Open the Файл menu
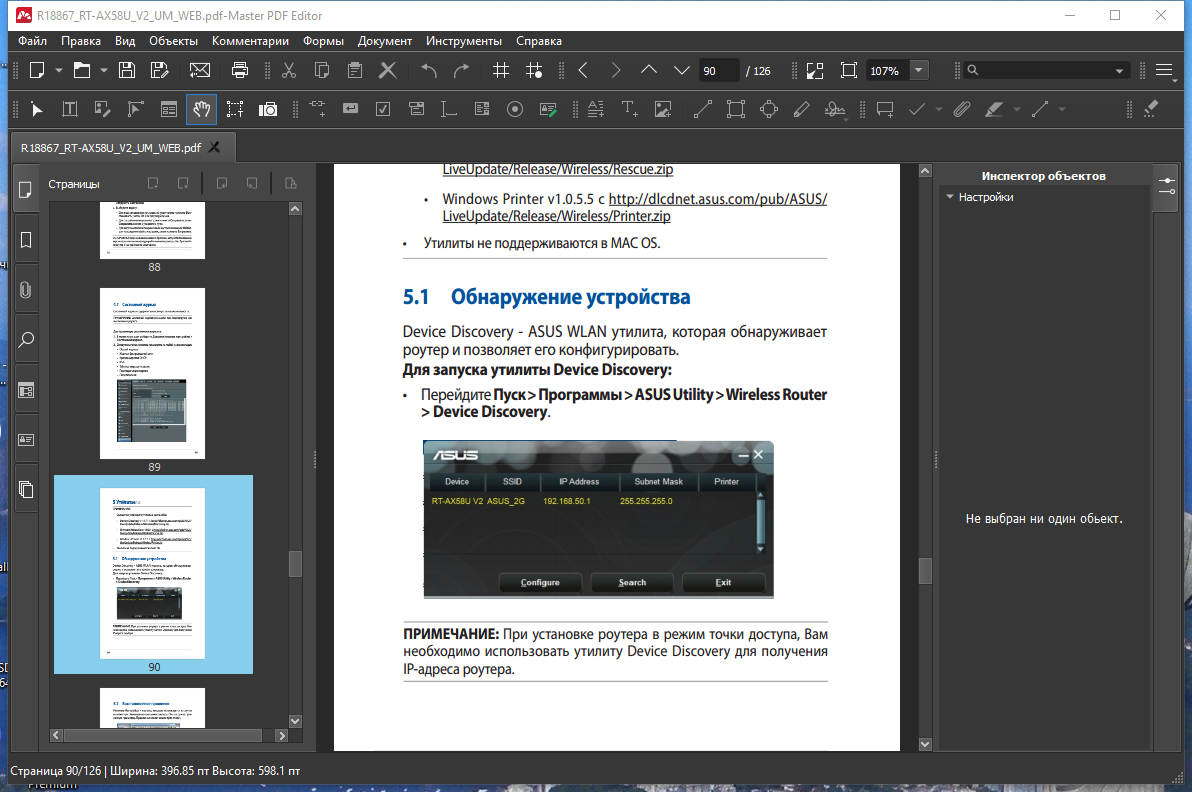The width and height of the screenshot is (1192, 792). [x=33, y=41]
